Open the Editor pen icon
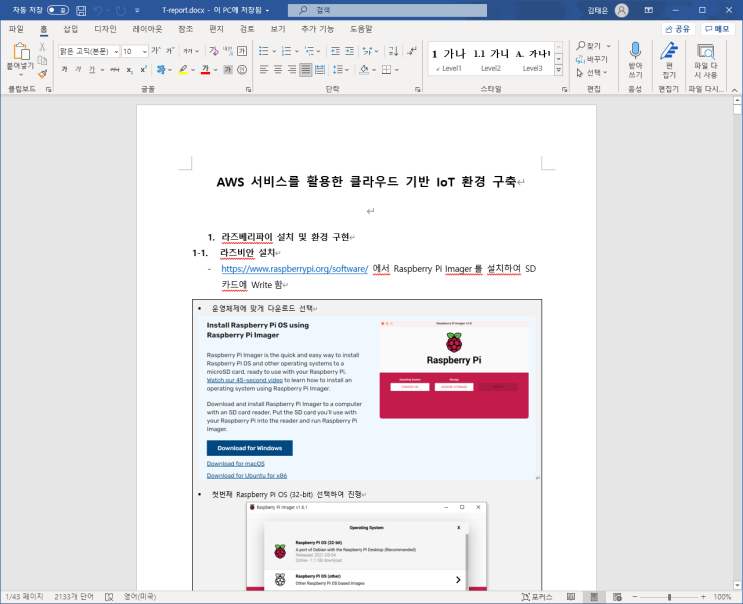This screenshot has width=743, height=604. (x=669, y=51)
